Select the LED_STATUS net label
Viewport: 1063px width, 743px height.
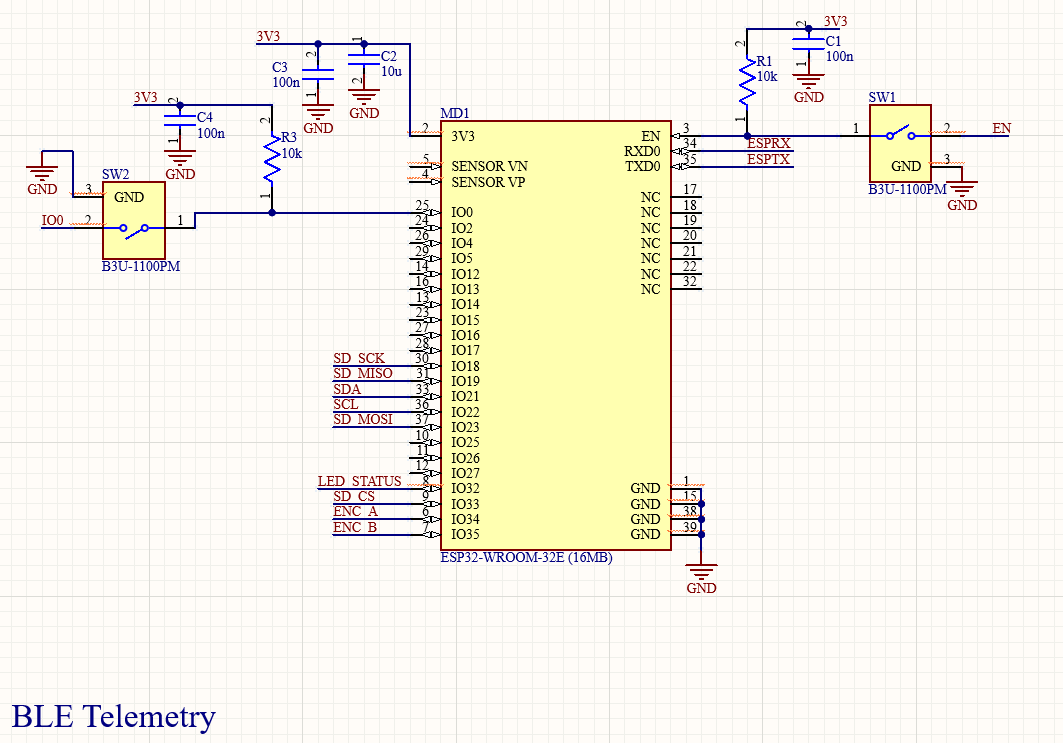(x=359, y=481)
